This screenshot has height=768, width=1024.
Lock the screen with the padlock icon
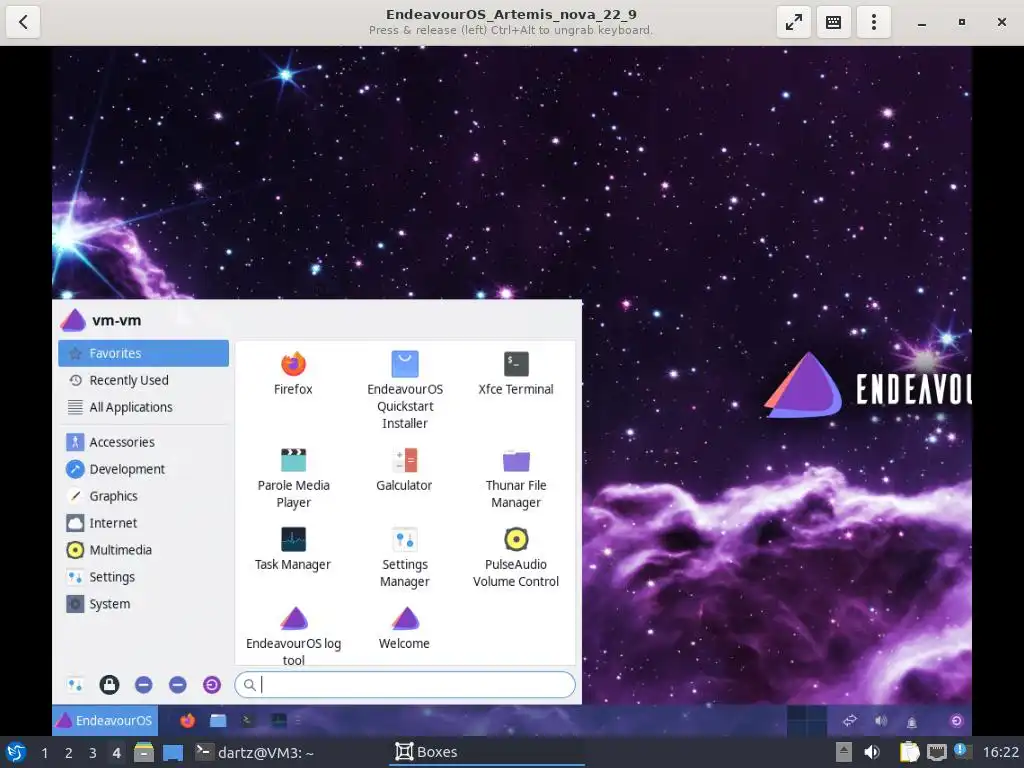point(109,684)
